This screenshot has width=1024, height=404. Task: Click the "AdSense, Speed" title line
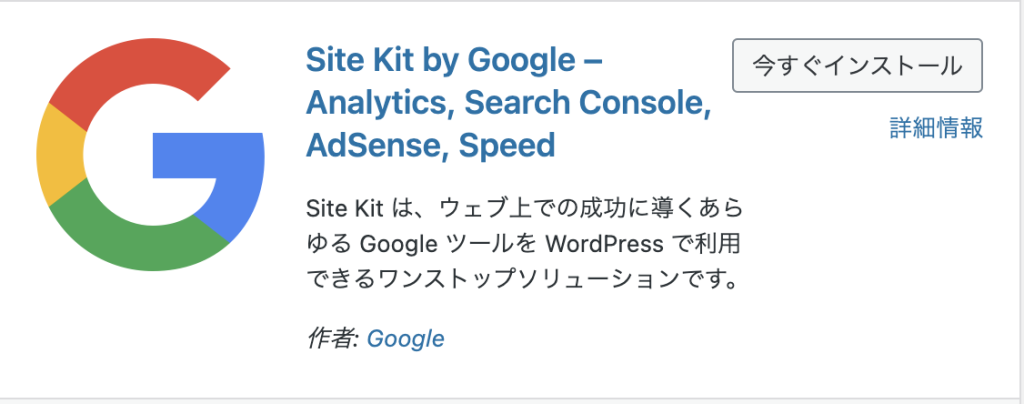click(430, 145)
